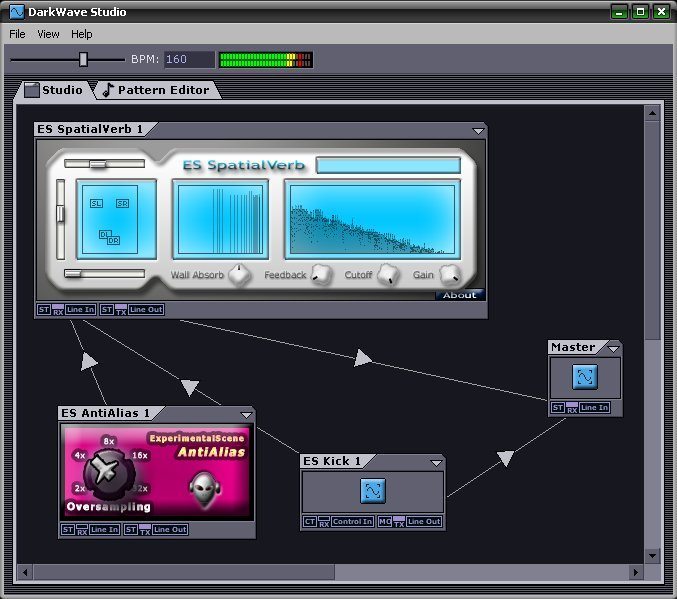677x599 pixels.
Task: Open the ES Kick 1 module dropdown
Action: (x=436, y=463)
